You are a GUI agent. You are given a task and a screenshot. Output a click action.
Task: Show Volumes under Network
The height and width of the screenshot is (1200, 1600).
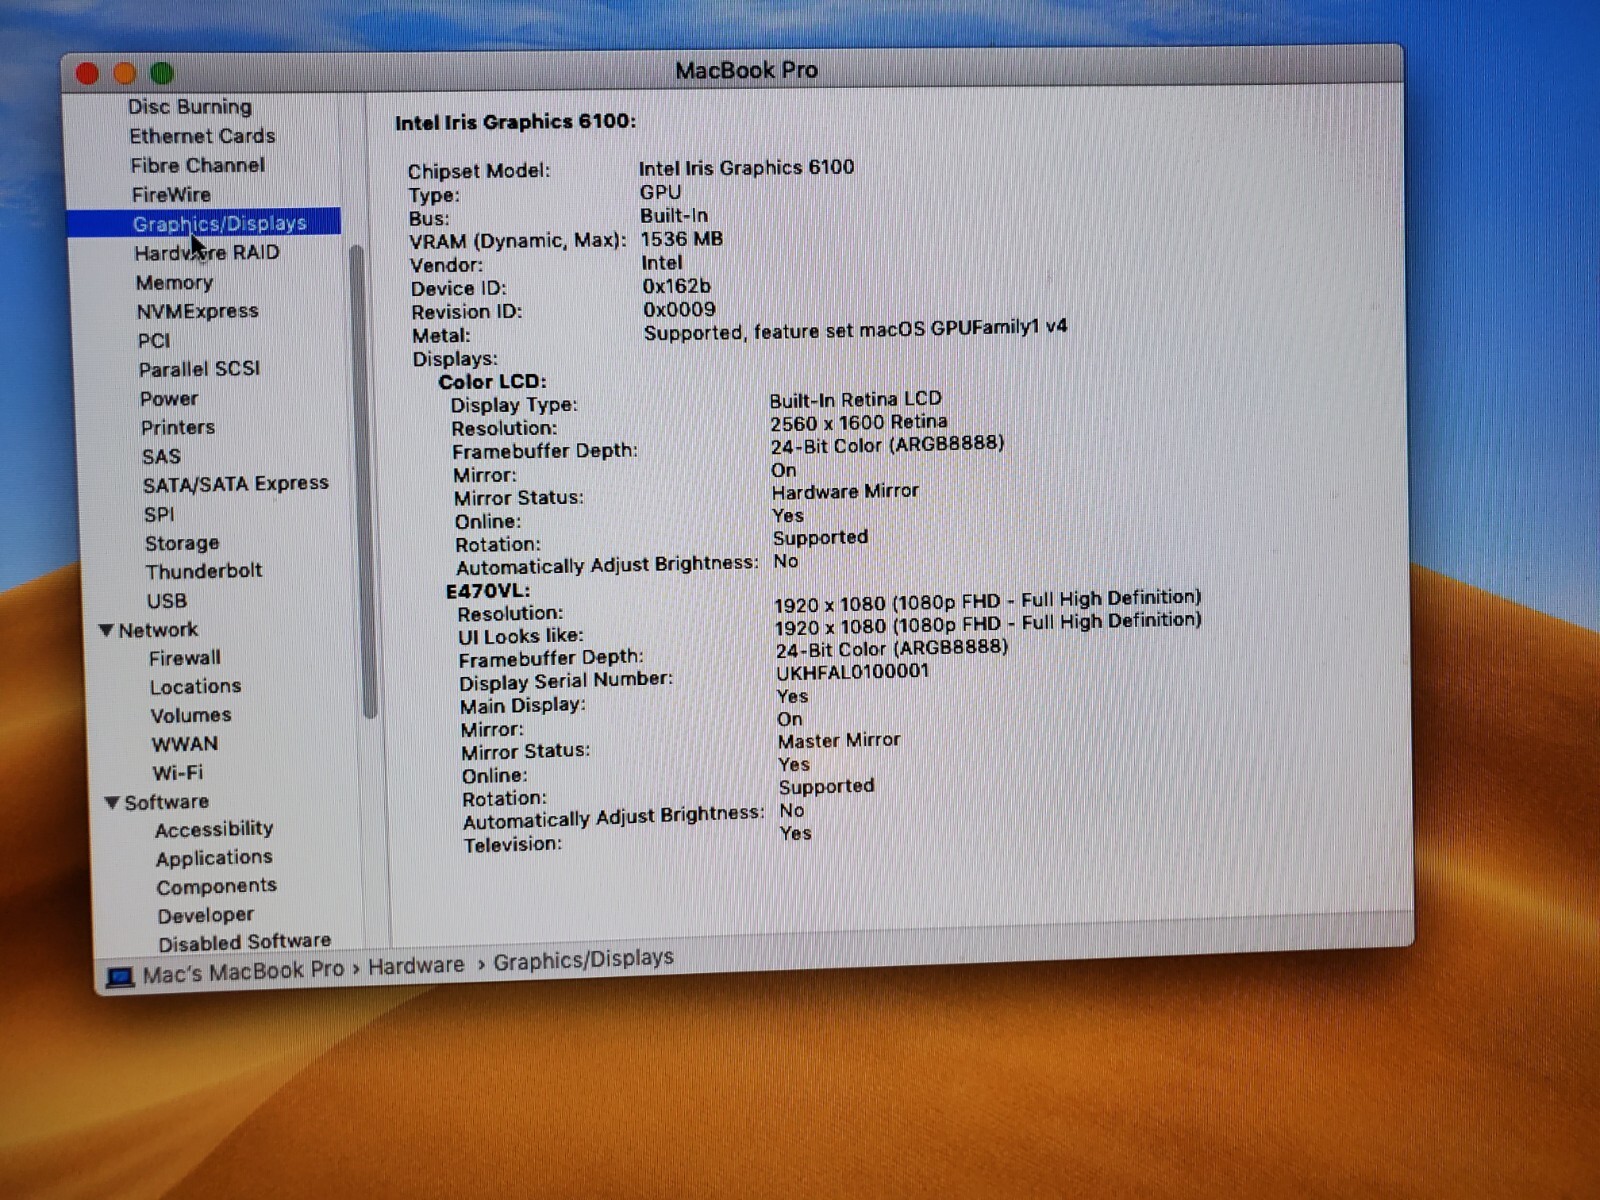(191, 716)
